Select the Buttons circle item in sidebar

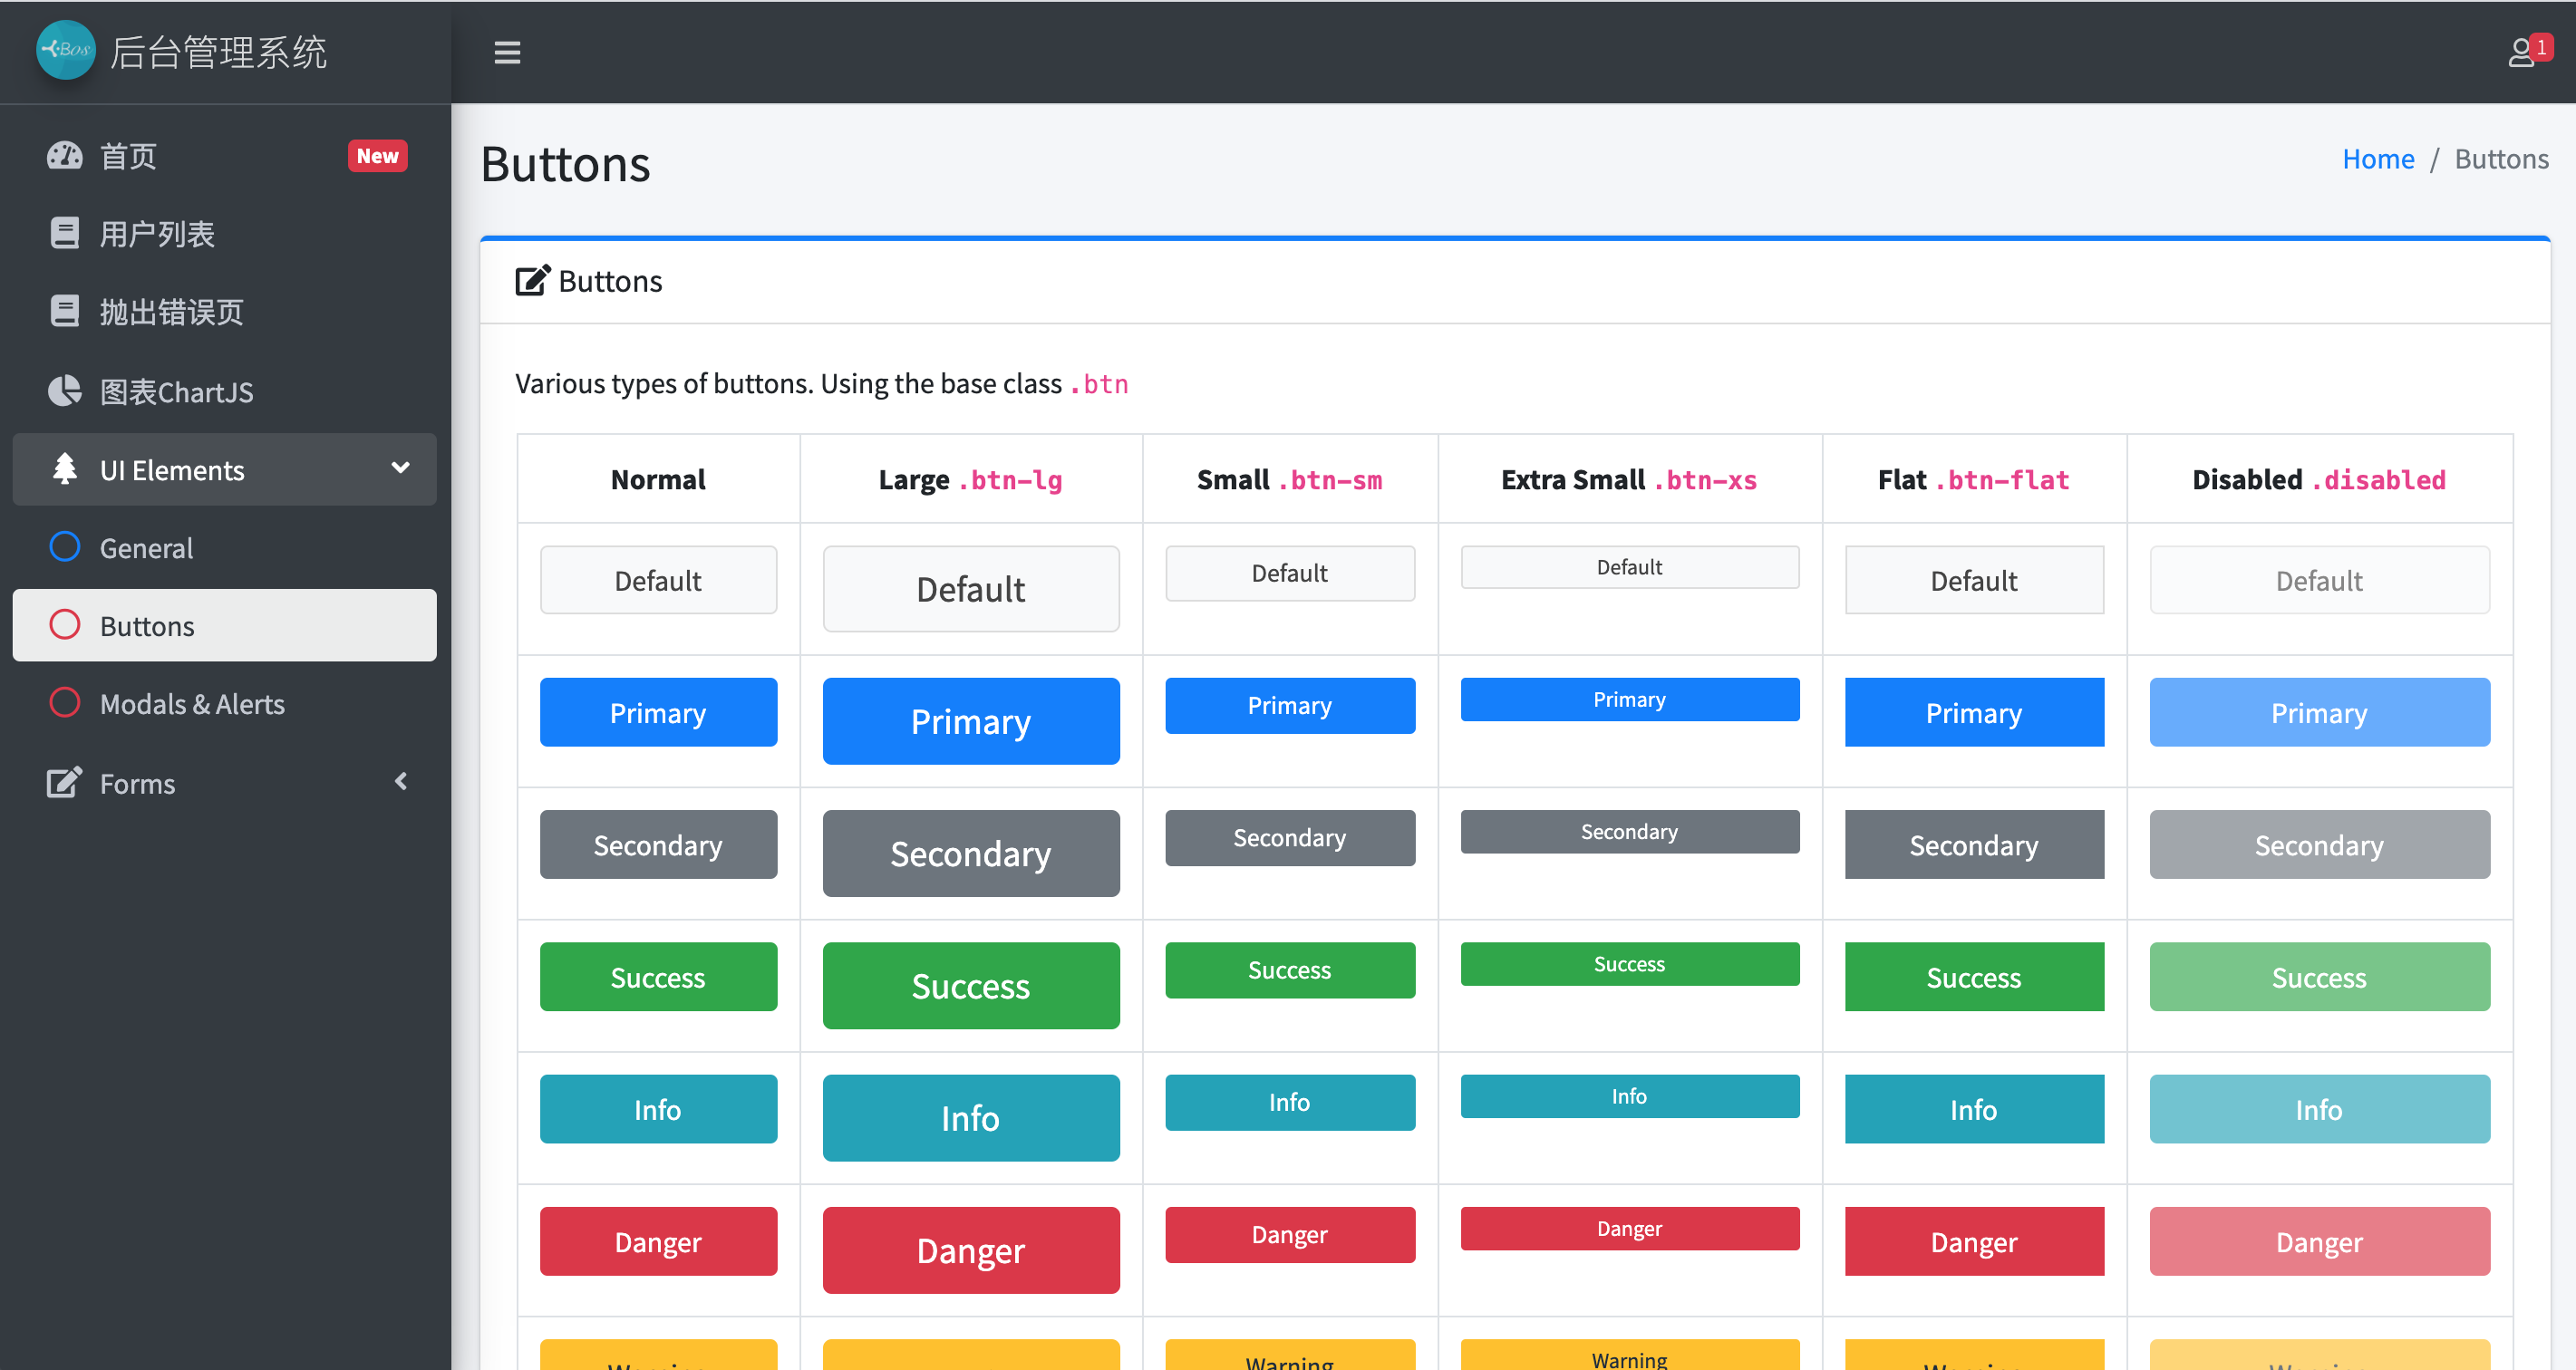65,625
